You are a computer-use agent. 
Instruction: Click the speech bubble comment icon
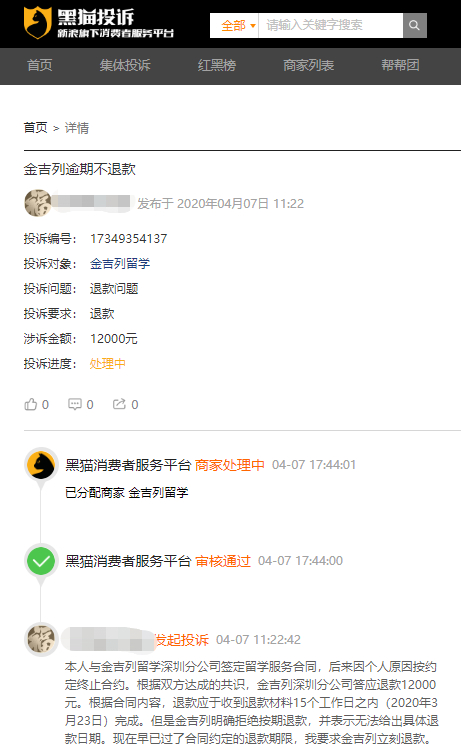pos(75,404)
